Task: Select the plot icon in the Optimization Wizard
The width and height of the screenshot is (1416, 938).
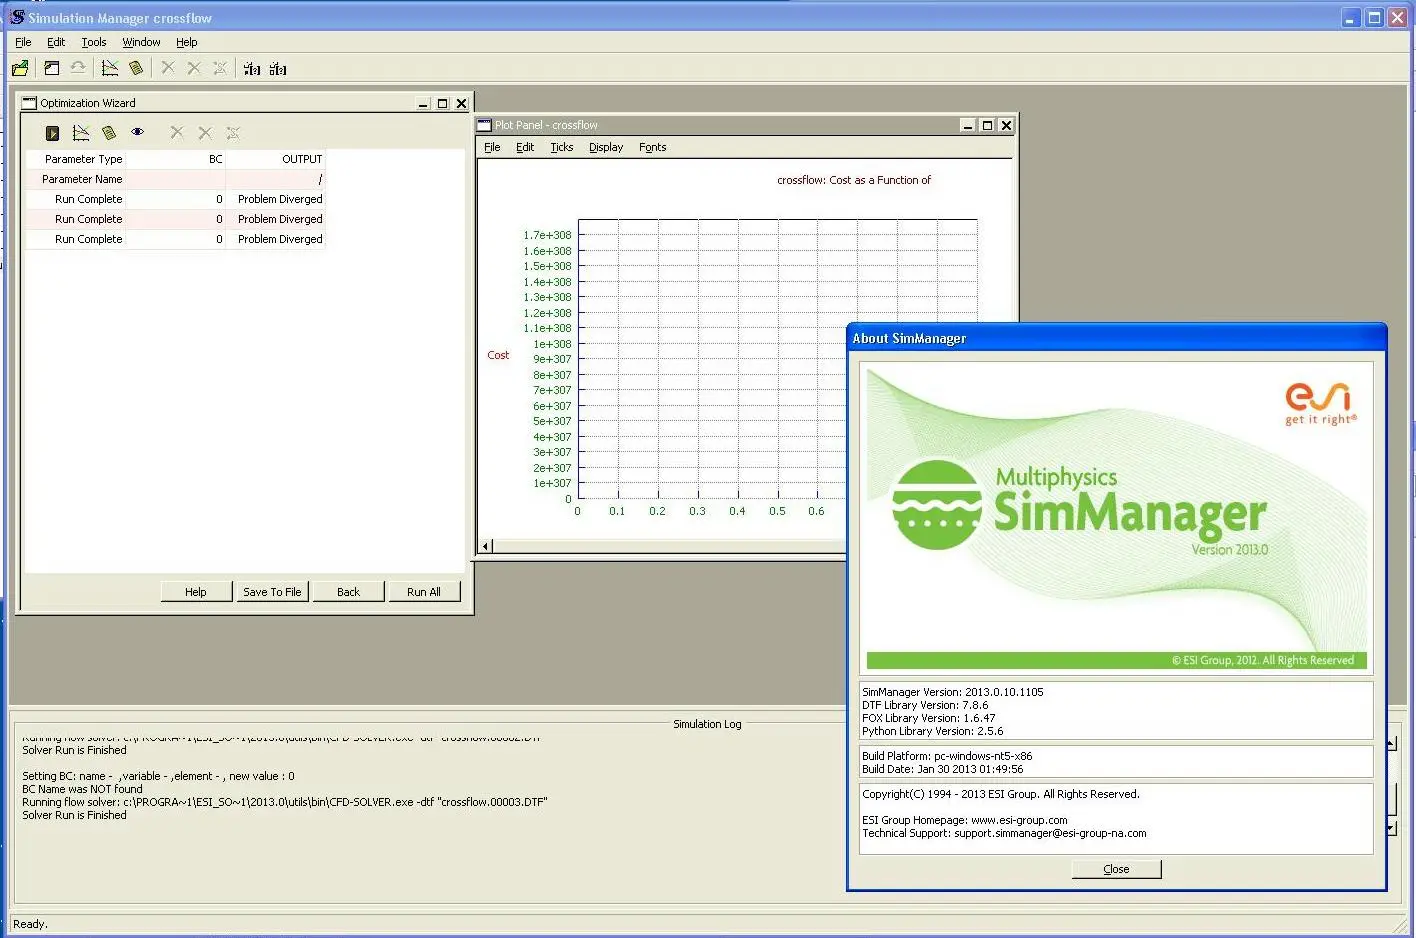Action: coord(83,132)
